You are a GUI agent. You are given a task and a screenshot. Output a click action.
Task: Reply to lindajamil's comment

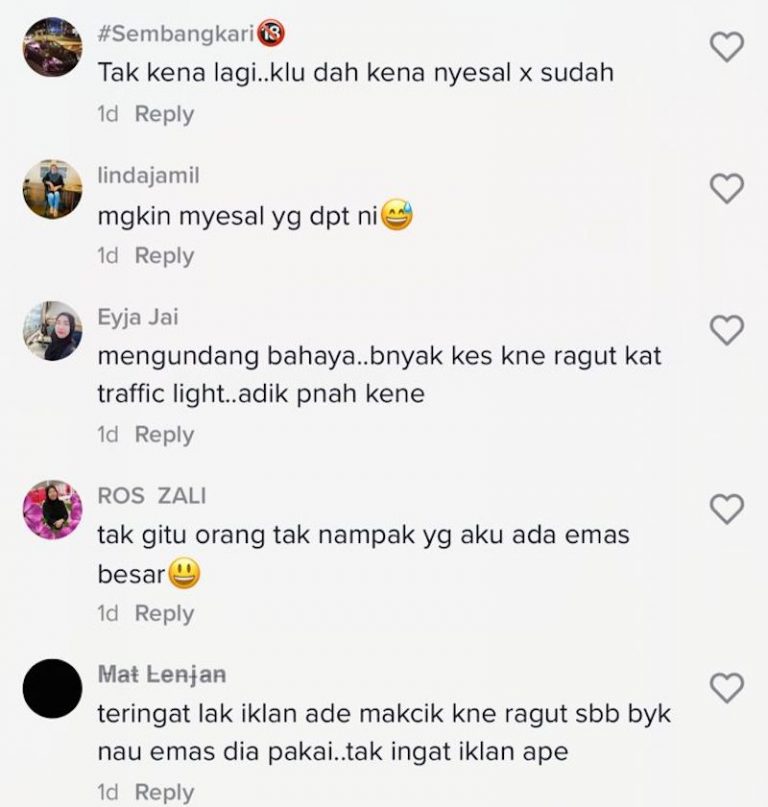(x=164, y=255)
